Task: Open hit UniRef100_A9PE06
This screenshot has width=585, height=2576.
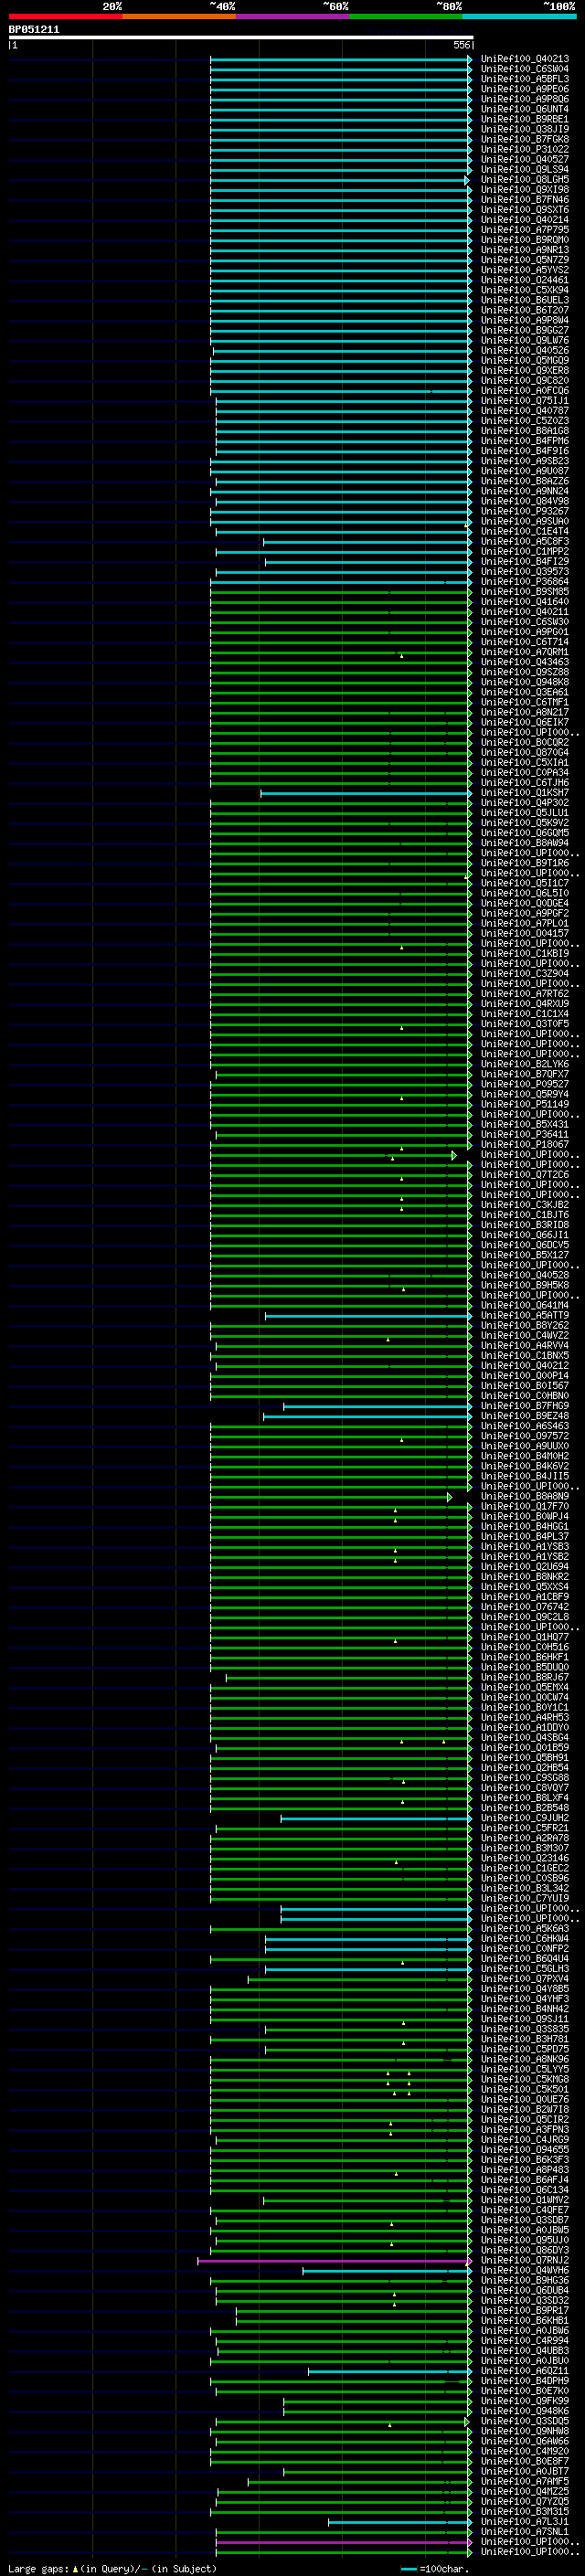Action: (x=525, y=89)
